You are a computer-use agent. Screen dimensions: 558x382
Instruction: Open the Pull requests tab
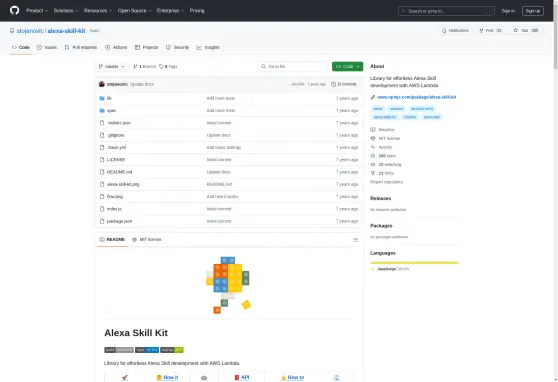click(x=81, y=47)
